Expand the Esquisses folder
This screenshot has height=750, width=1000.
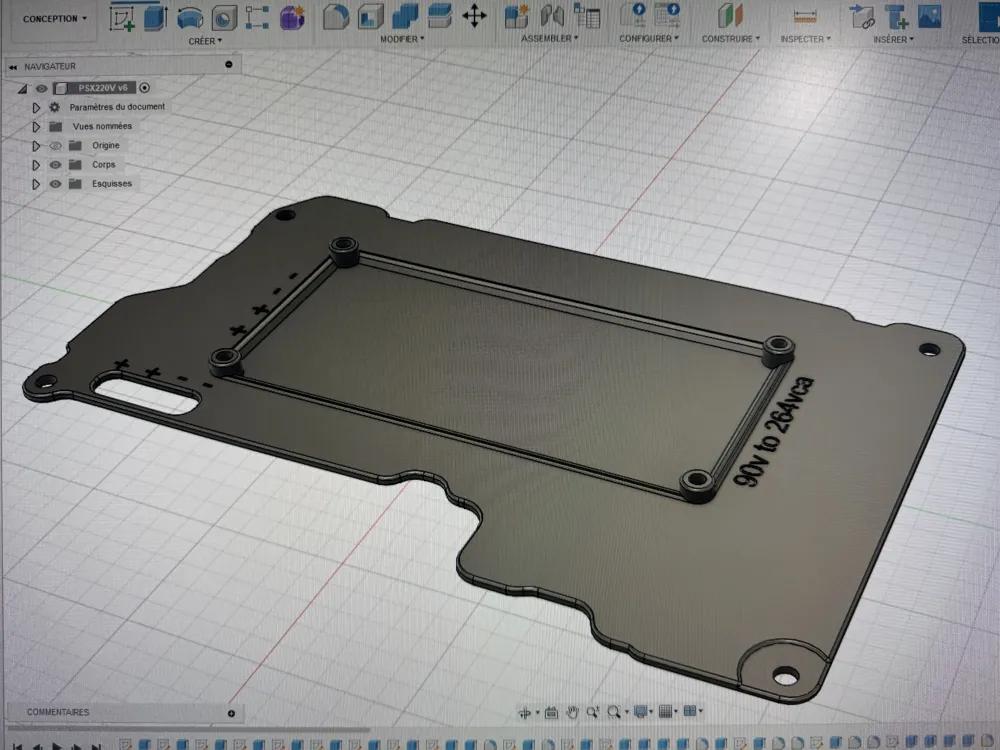[x=36, y=184]
